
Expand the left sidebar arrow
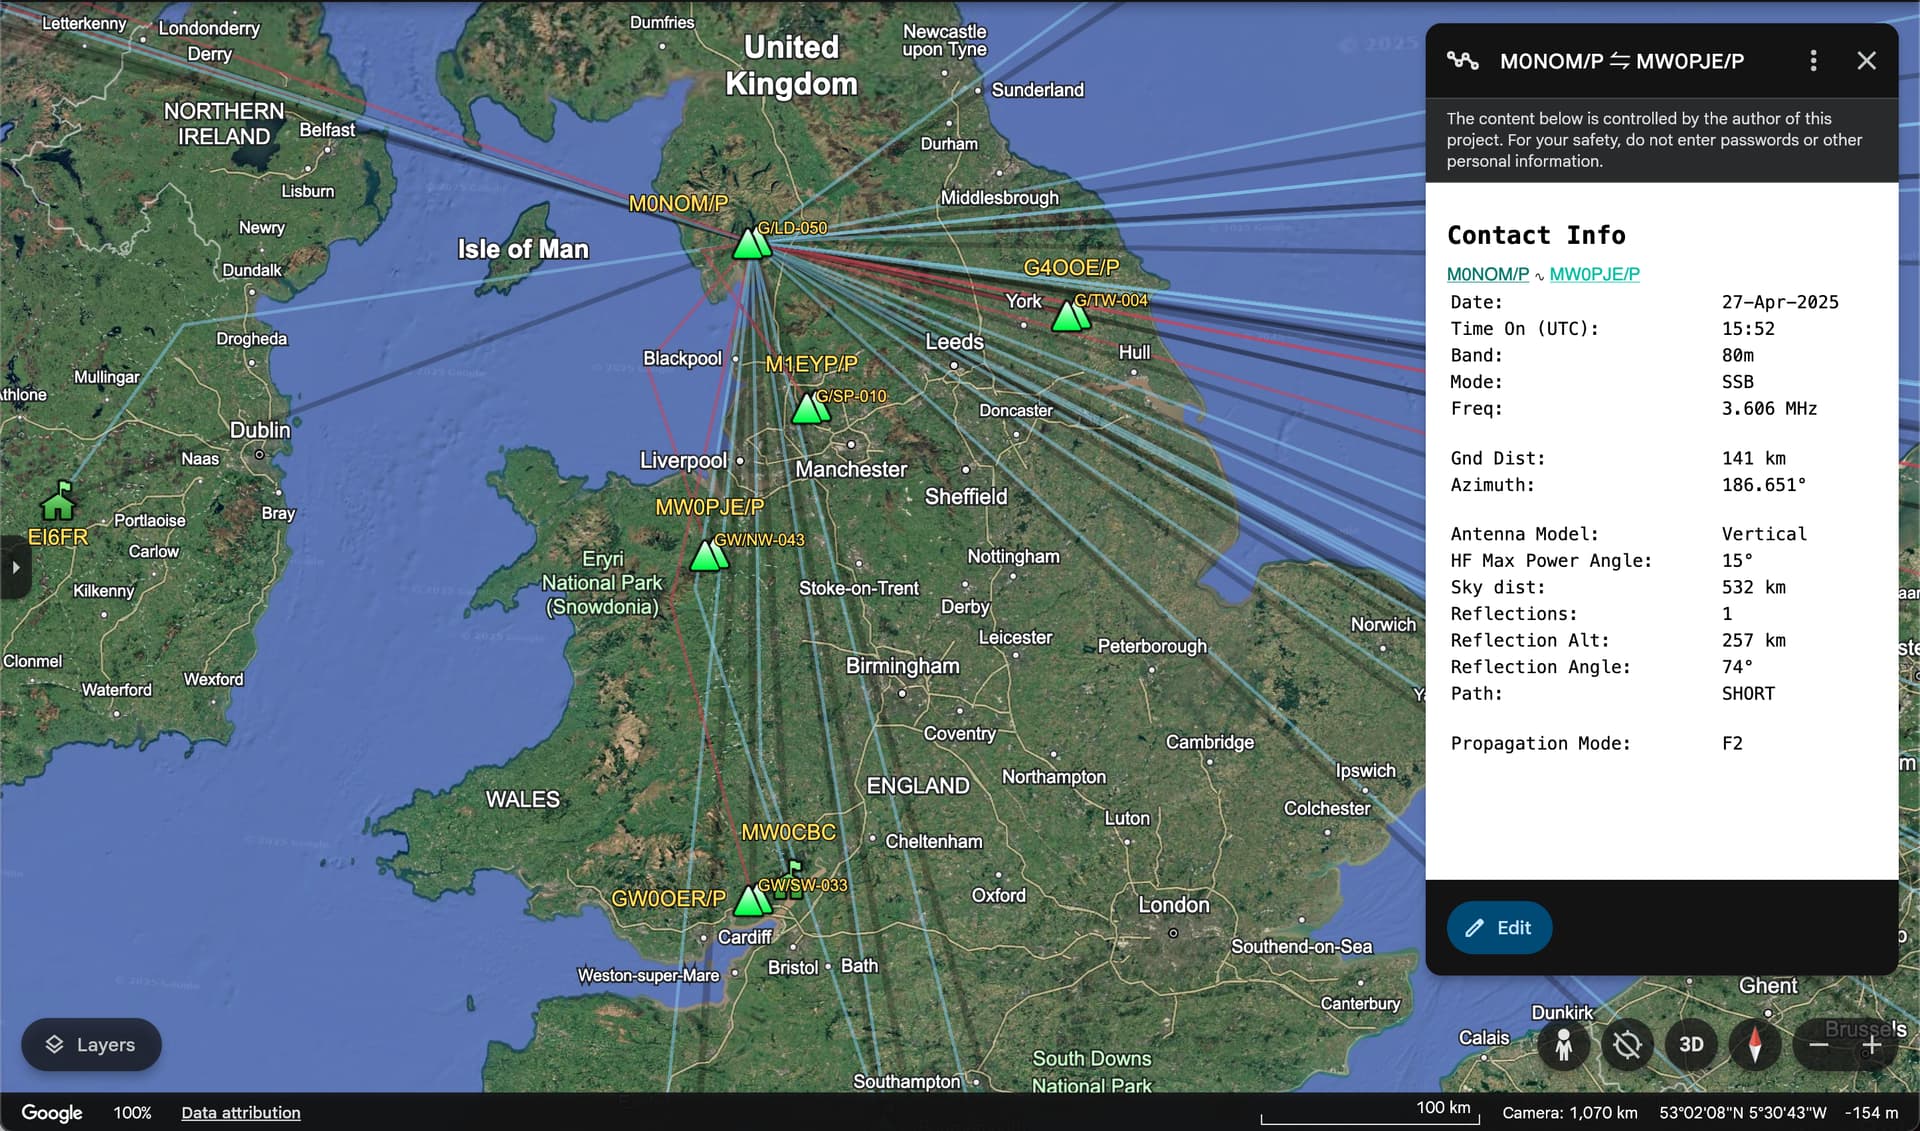click(15, 567)
